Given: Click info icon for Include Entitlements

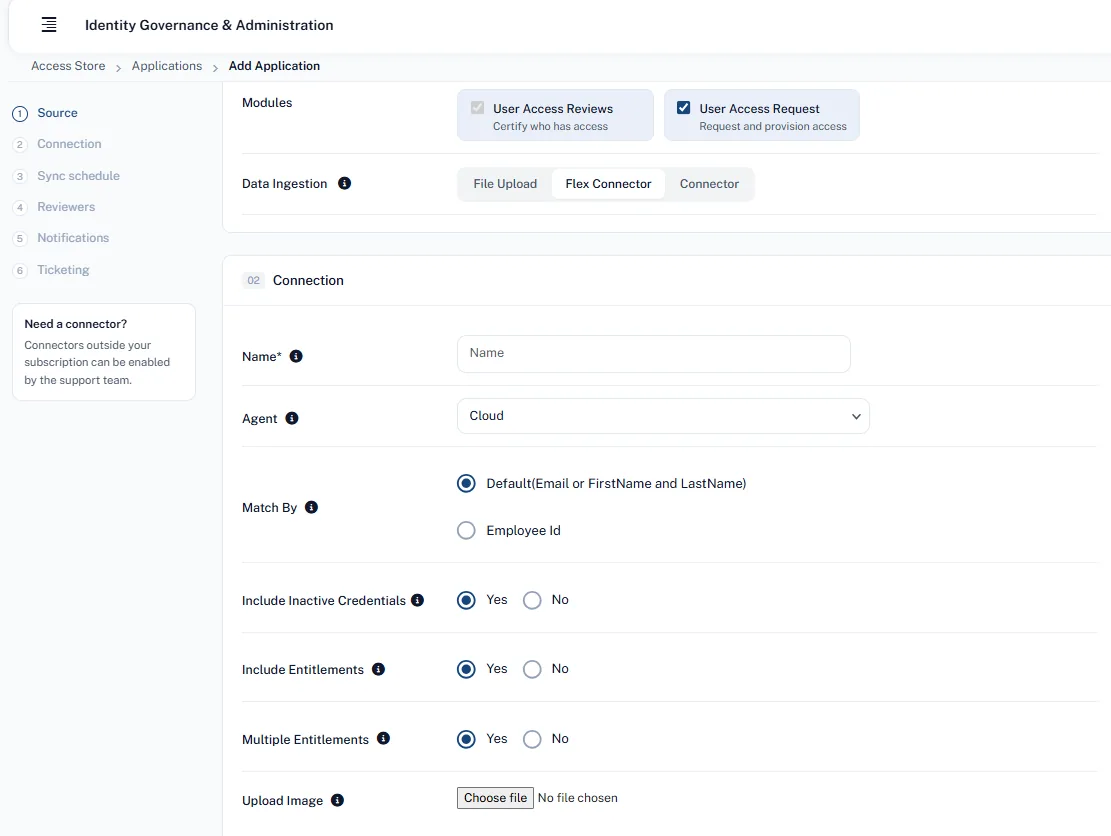Looking at the screenshot, I should [378, 670].
